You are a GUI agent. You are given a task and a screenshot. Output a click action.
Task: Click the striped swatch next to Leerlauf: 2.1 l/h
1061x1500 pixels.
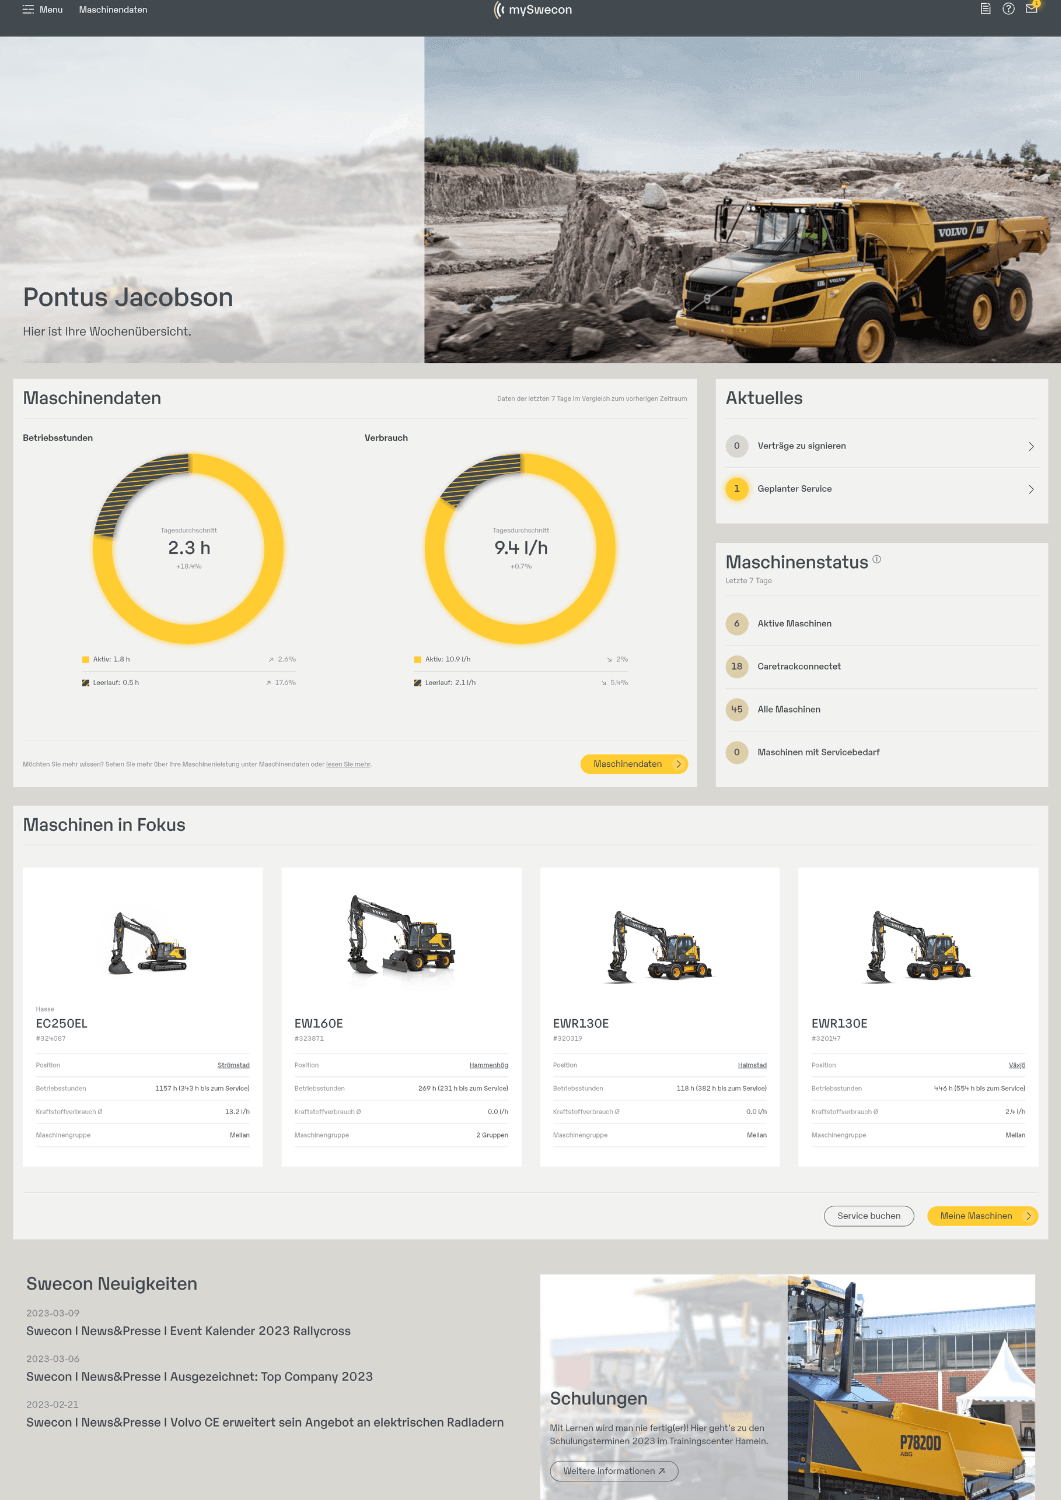(417, 683)
